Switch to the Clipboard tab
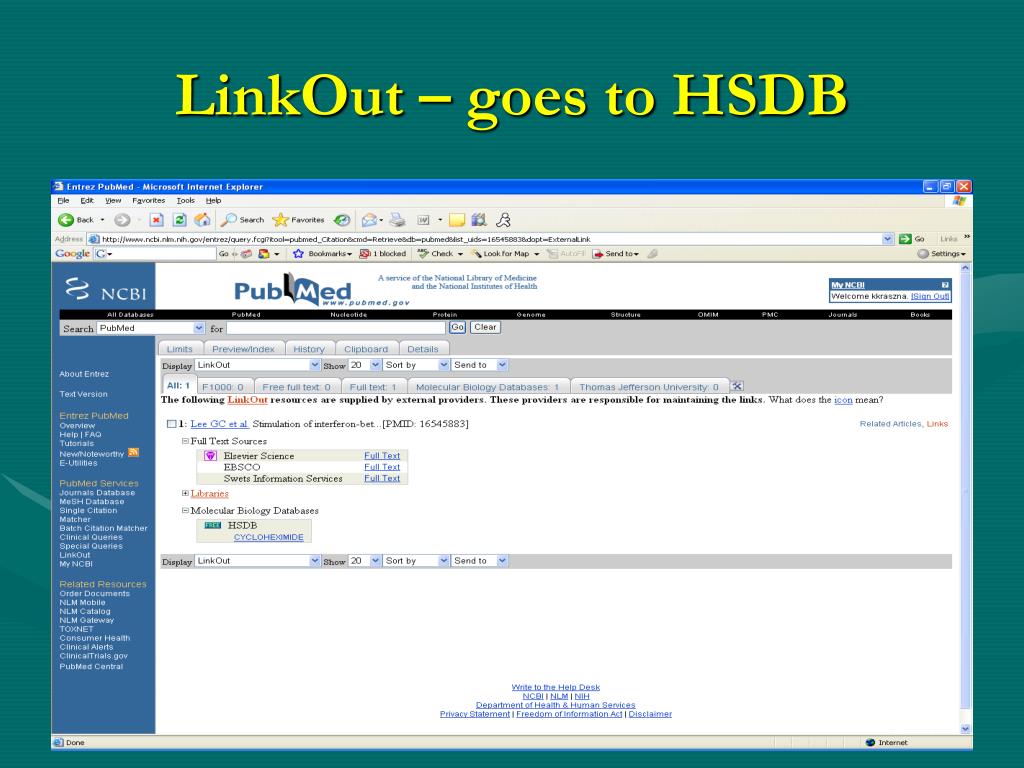The height and width of the screenshot is (768, 1024). (x=366, y=349)
